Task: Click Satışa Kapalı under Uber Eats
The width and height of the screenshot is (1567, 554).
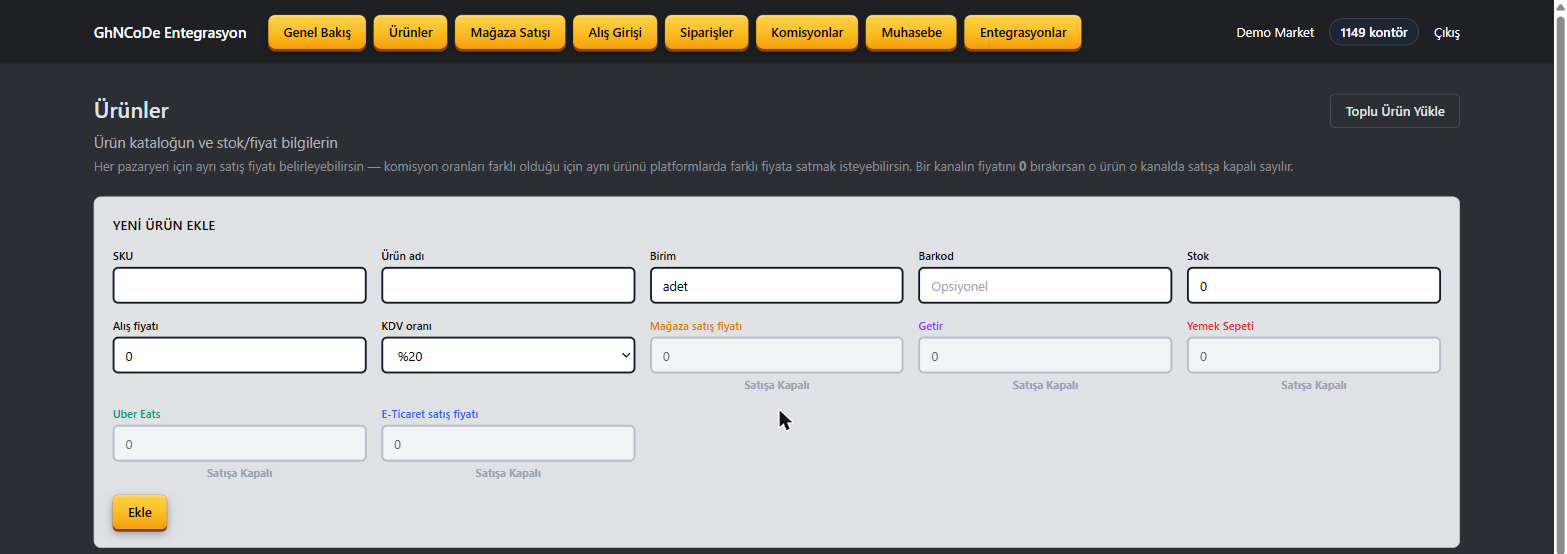Action: (x=240, y=473)
